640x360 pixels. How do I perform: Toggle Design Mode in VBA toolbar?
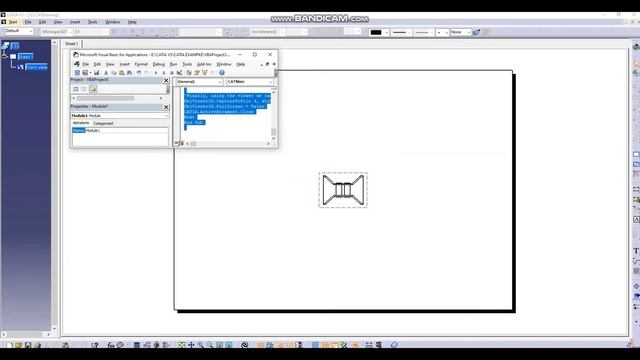180,73
